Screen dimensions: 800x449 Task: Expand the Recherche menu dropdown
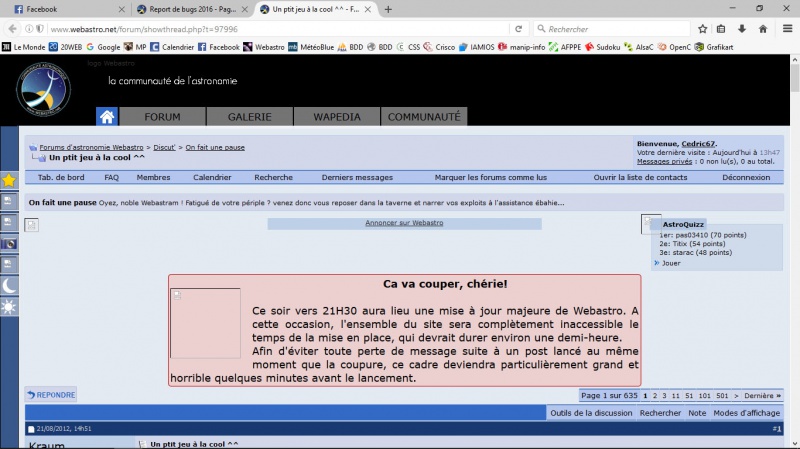click(x=273, y=178)
